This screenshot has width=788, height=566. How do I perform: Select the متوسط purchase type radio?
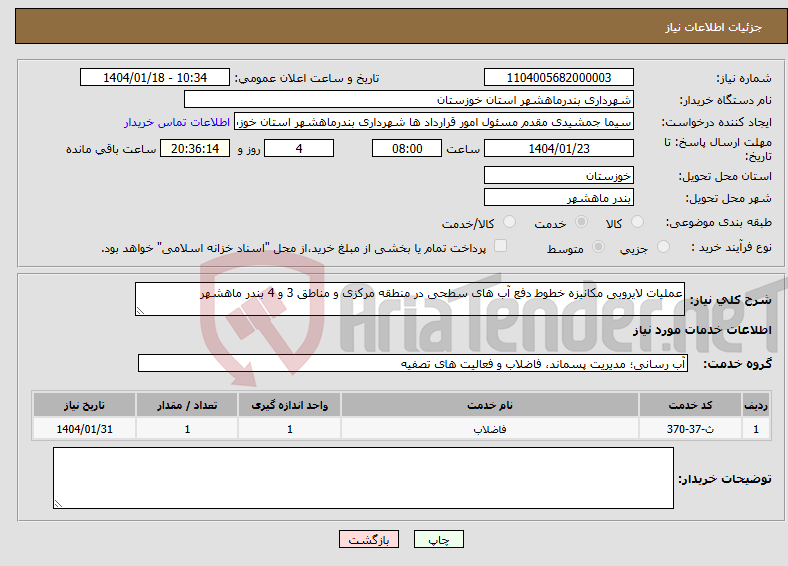[x=598, y=246]
